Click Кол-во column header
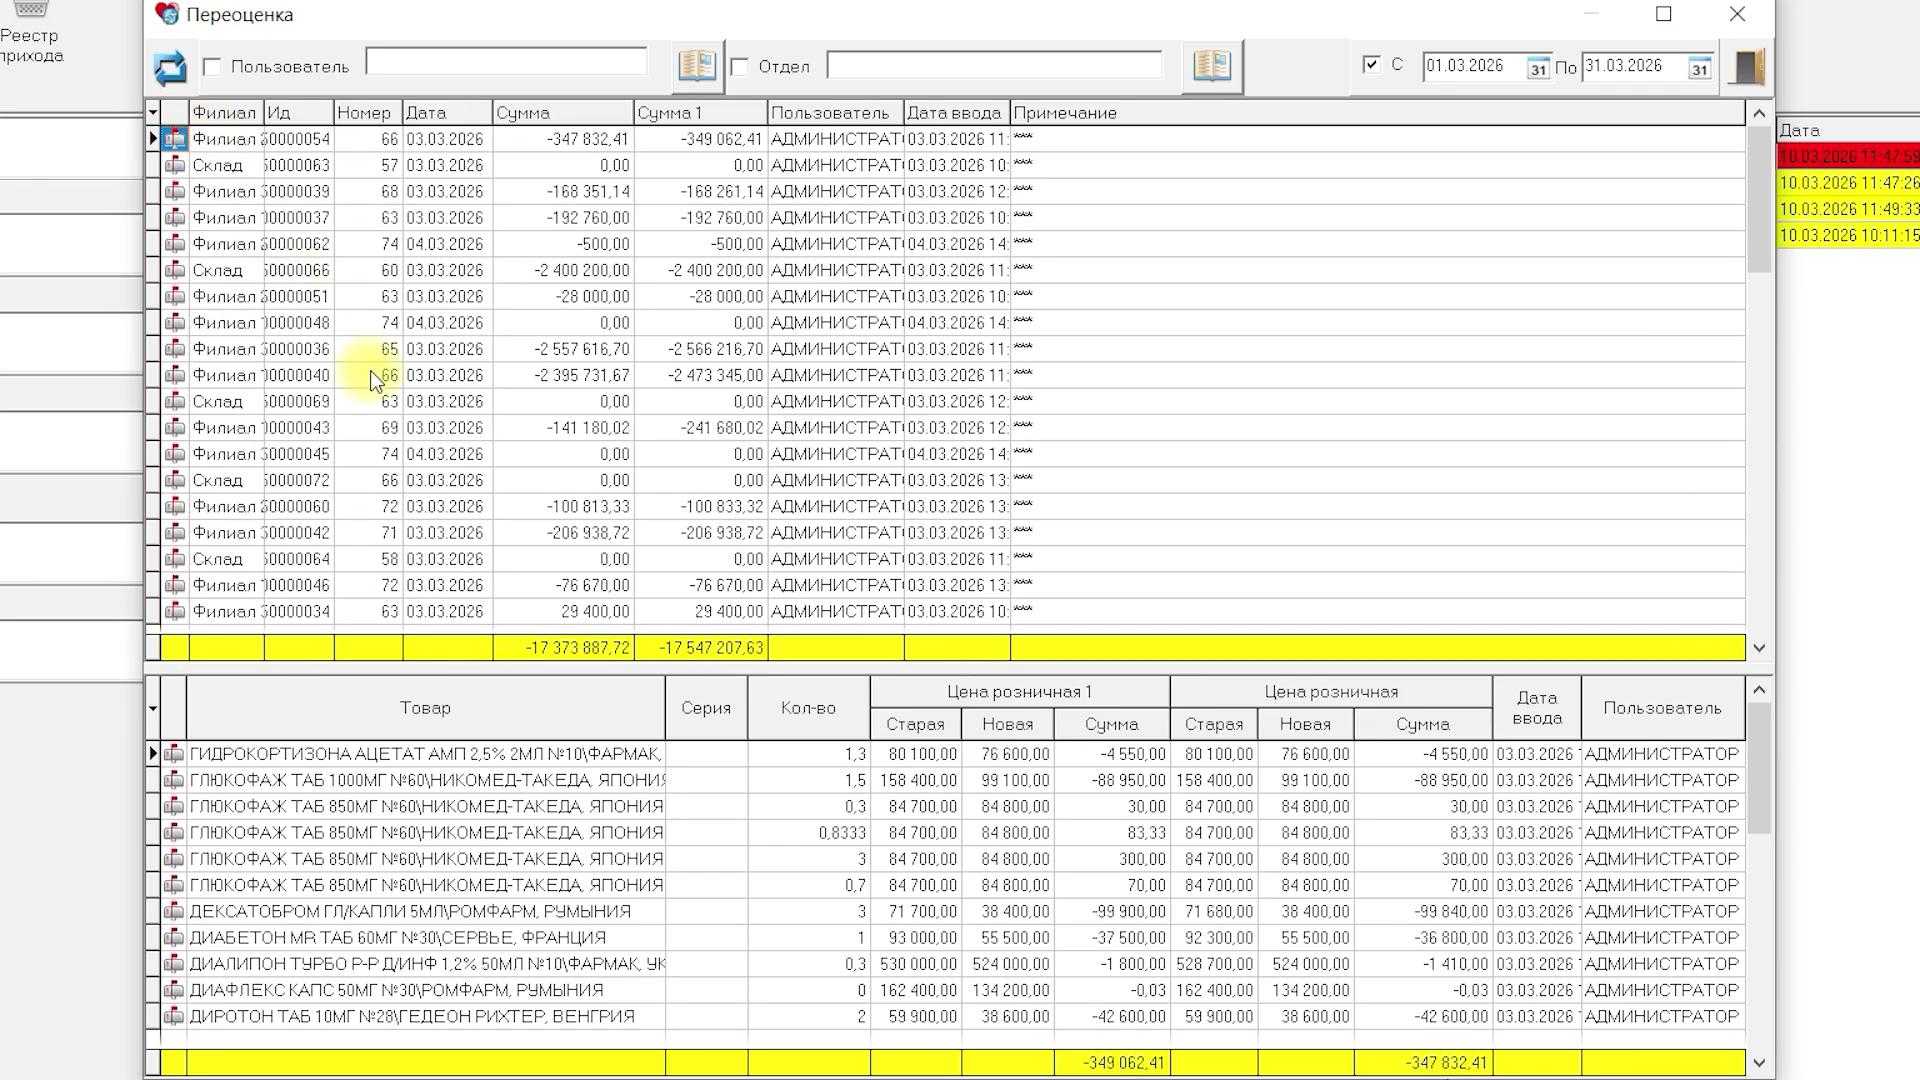The width and height of the screenshot is (1920, 1080). point(808,708)
